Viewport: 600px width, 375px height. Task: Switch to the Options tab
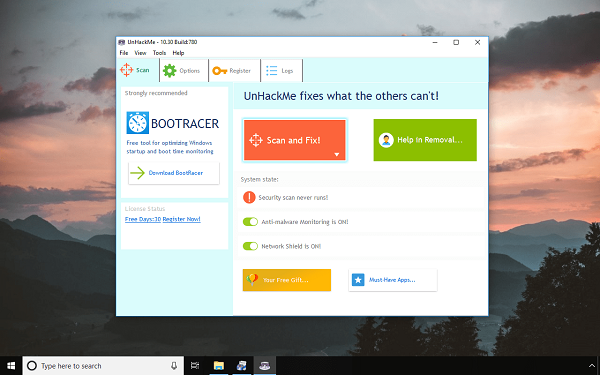tap(184, 70)
